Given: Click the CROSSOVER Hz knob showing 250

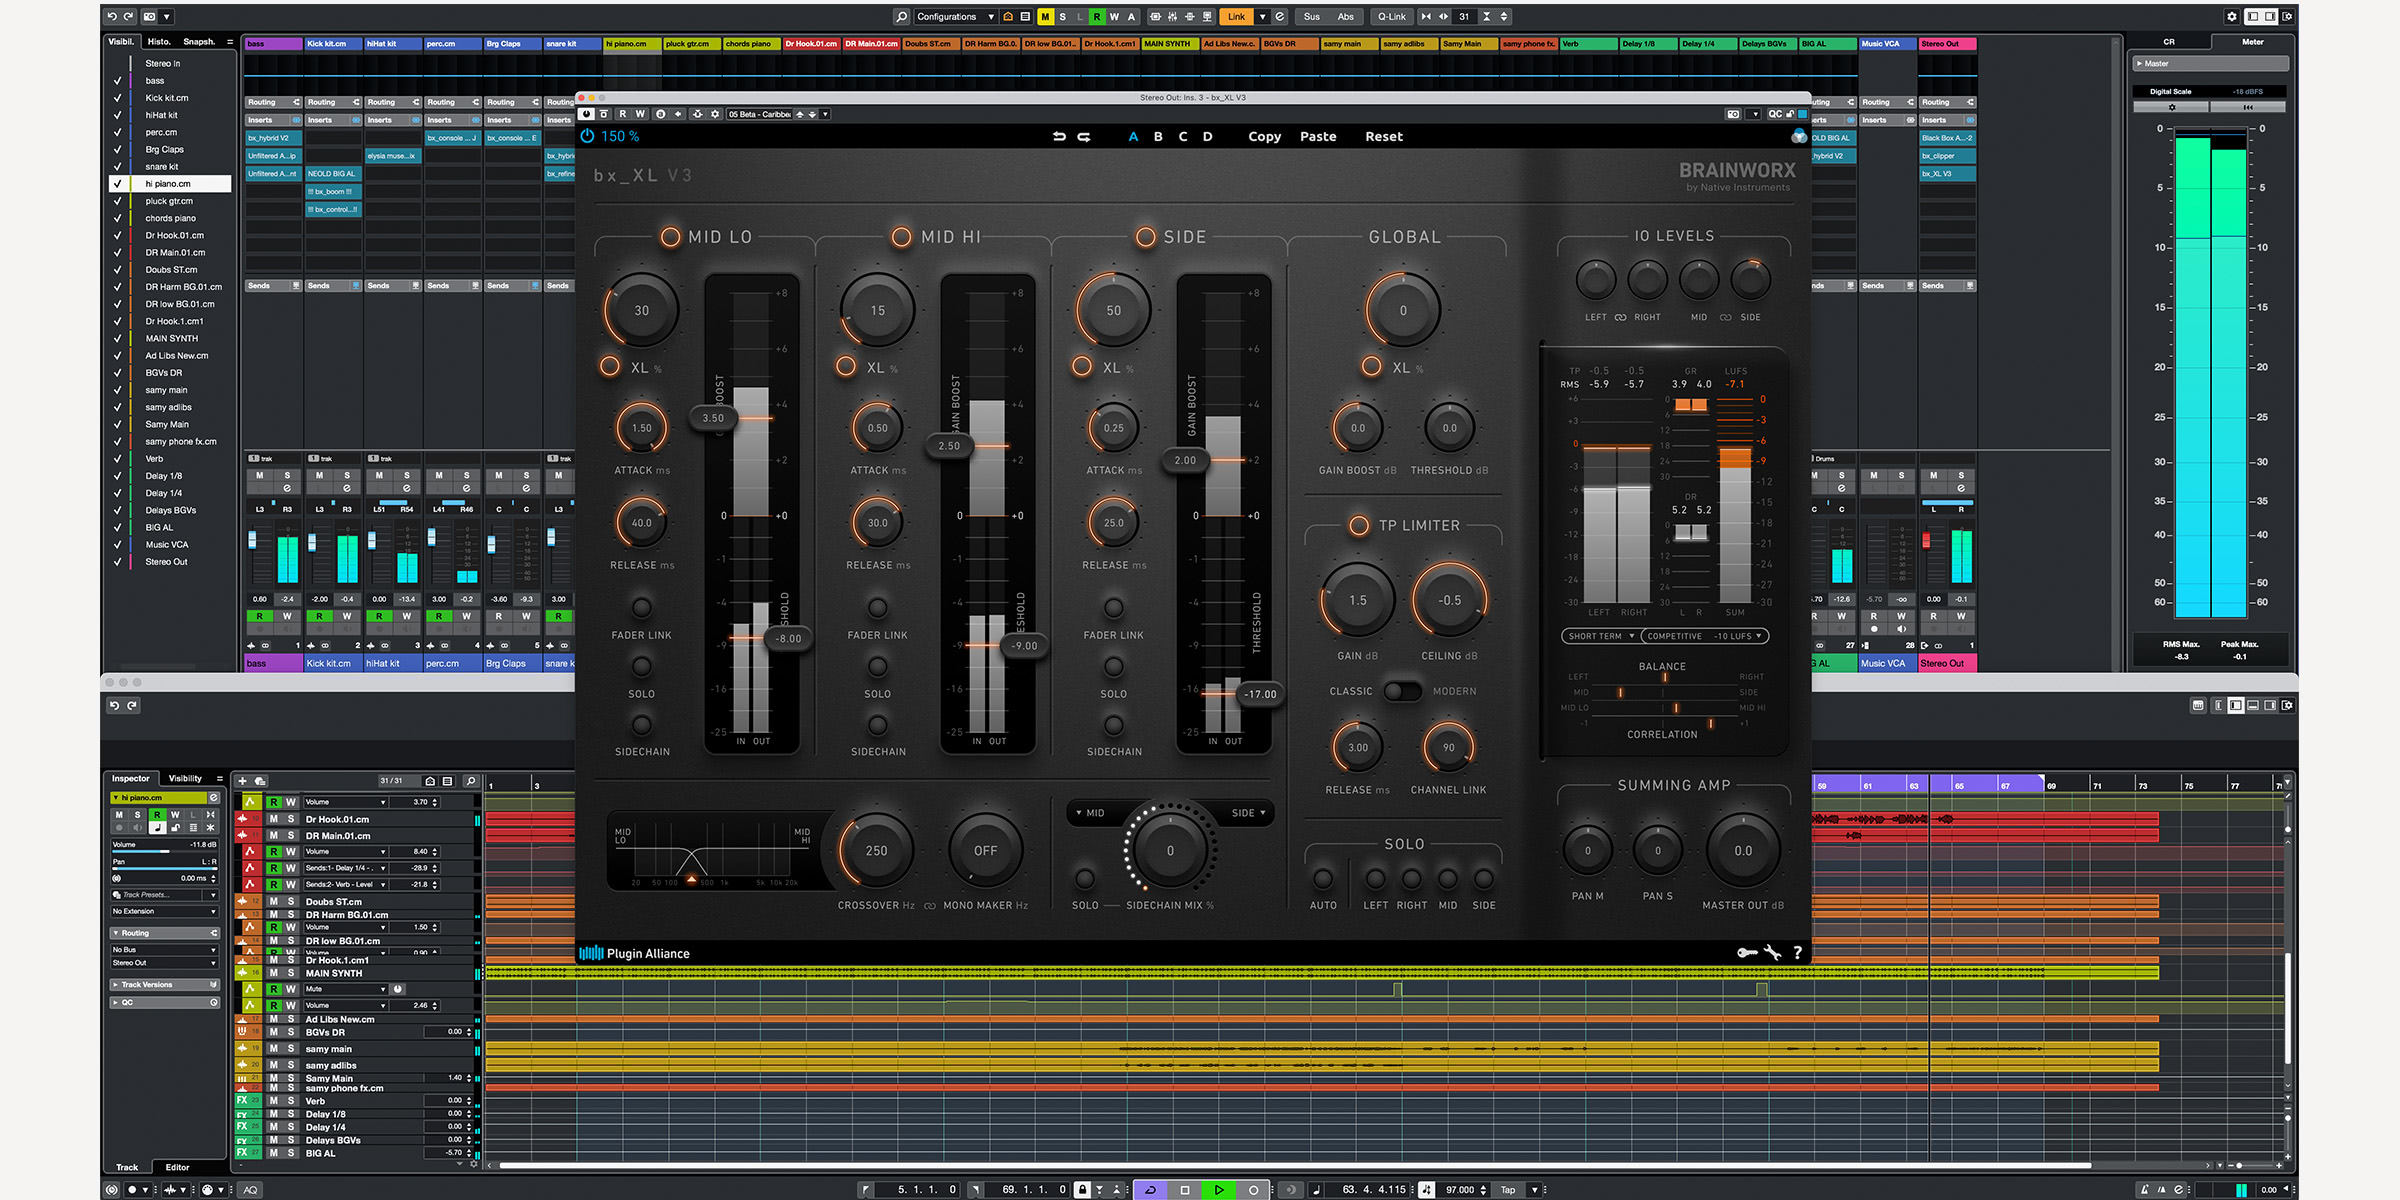Looking at the screenshot, I should pos(876,851).
